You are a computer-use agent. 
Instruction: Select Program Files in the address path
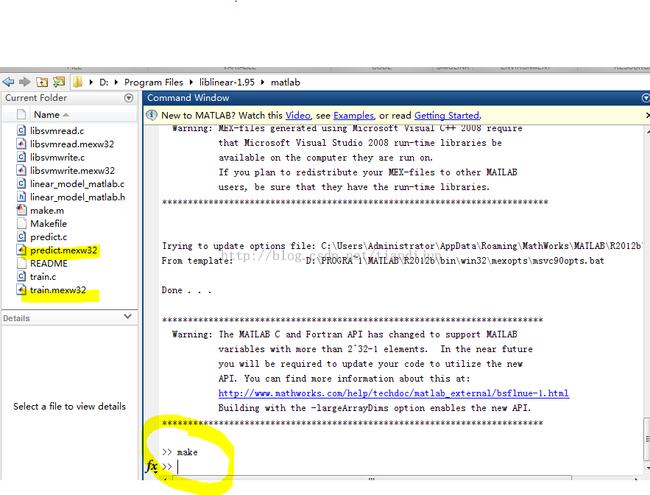tap(153, 82)
